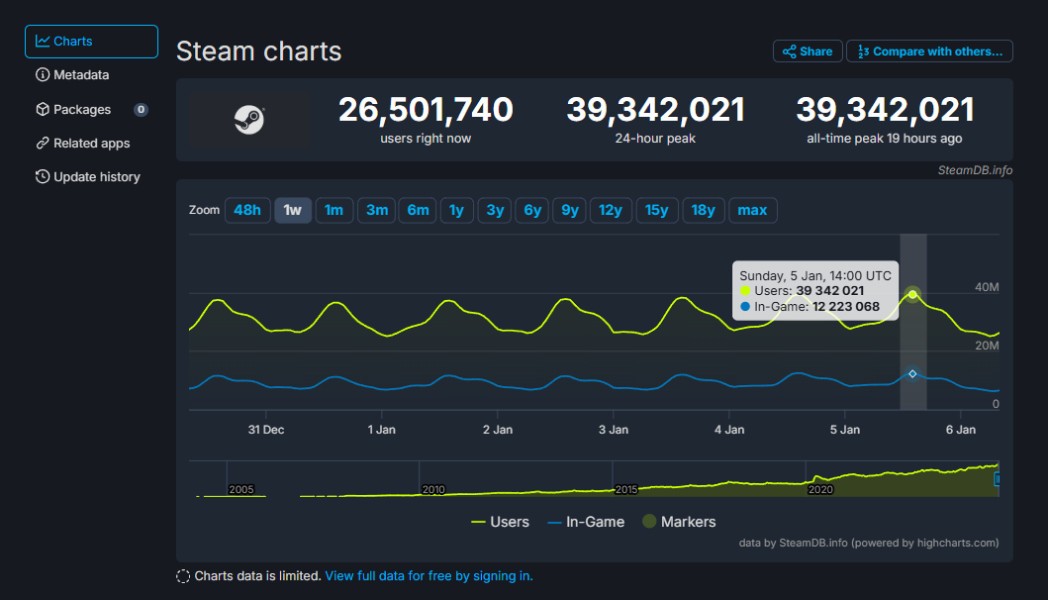The height and width of the screenshot is (600, 1048).
Task: Set chart zoom to 6y
Action: tap(532, 210)
